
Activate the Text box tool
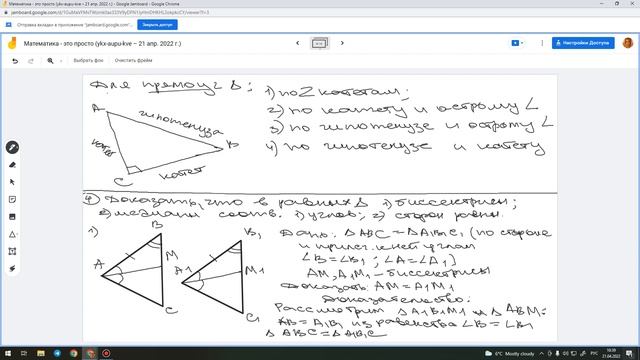(x=12, y=251)
